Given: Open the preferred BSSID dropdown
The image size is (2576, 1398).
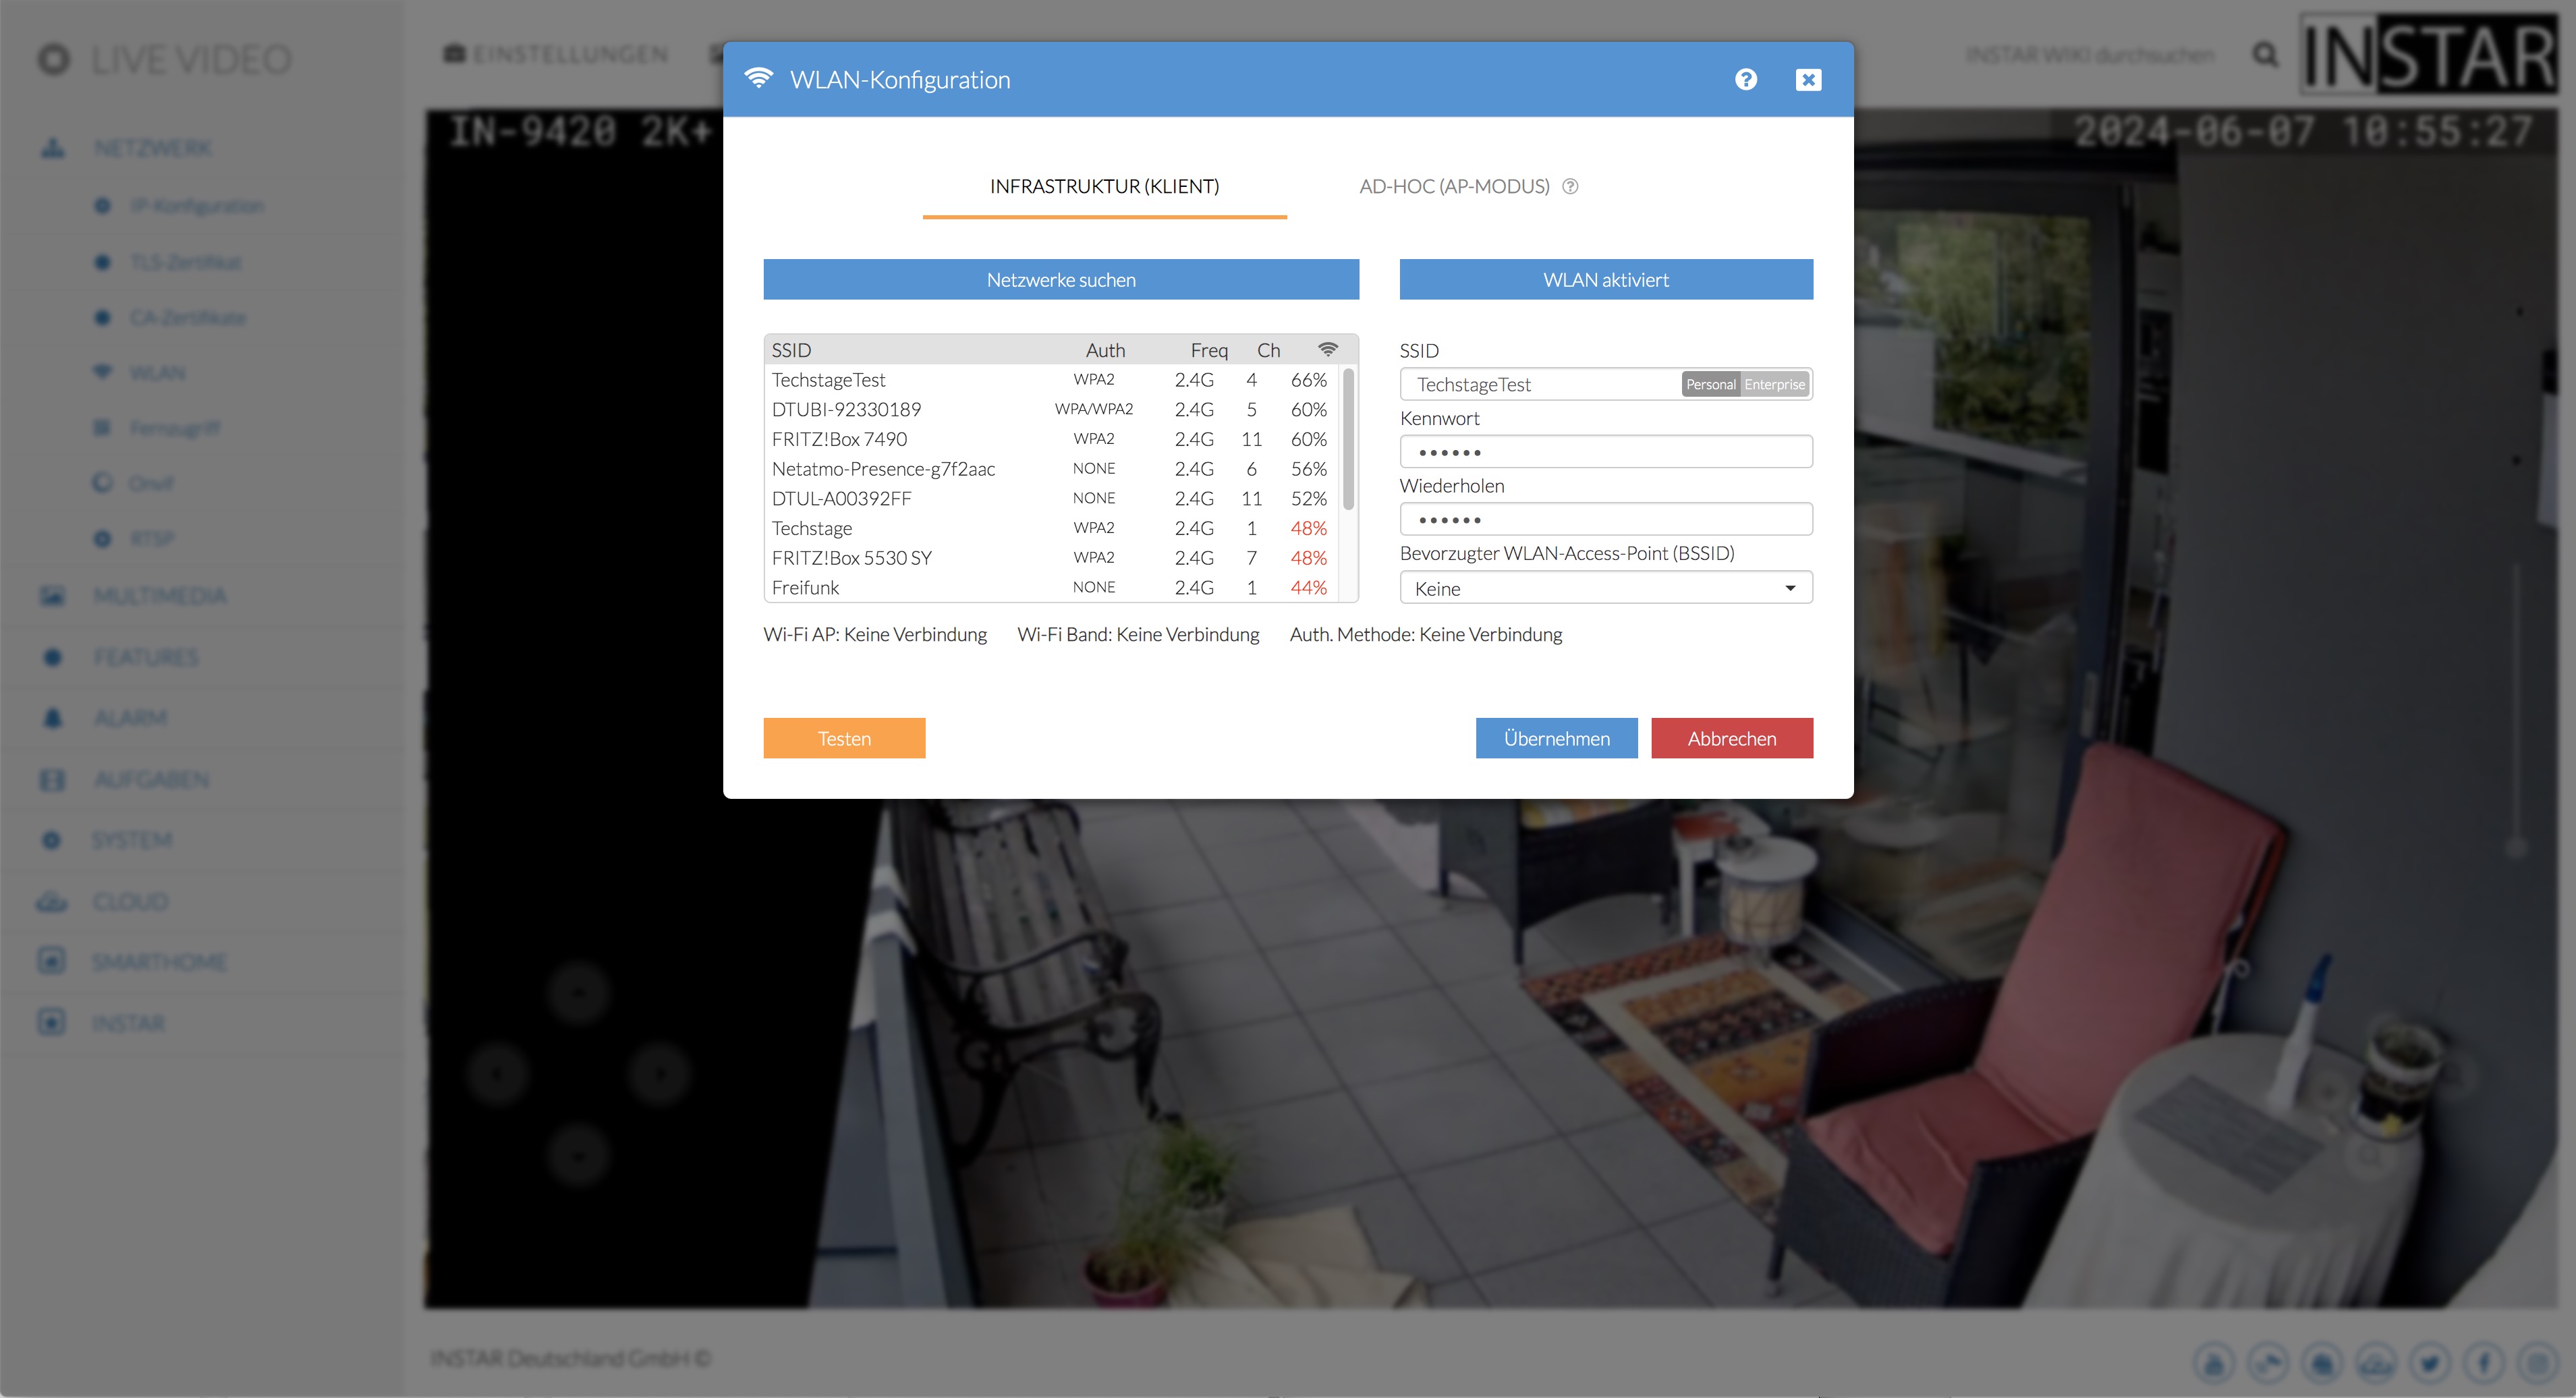Looking at the screenshot, I should 1605,588.
